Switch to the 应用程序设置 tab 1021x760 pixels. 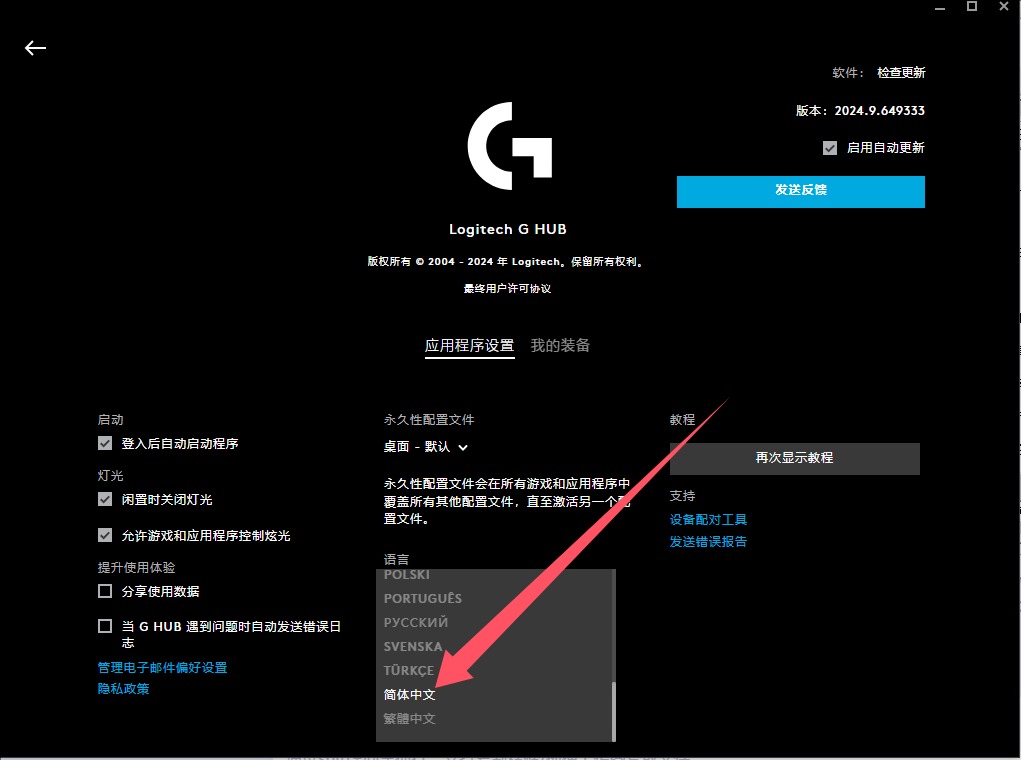click(x=469, y=345)
